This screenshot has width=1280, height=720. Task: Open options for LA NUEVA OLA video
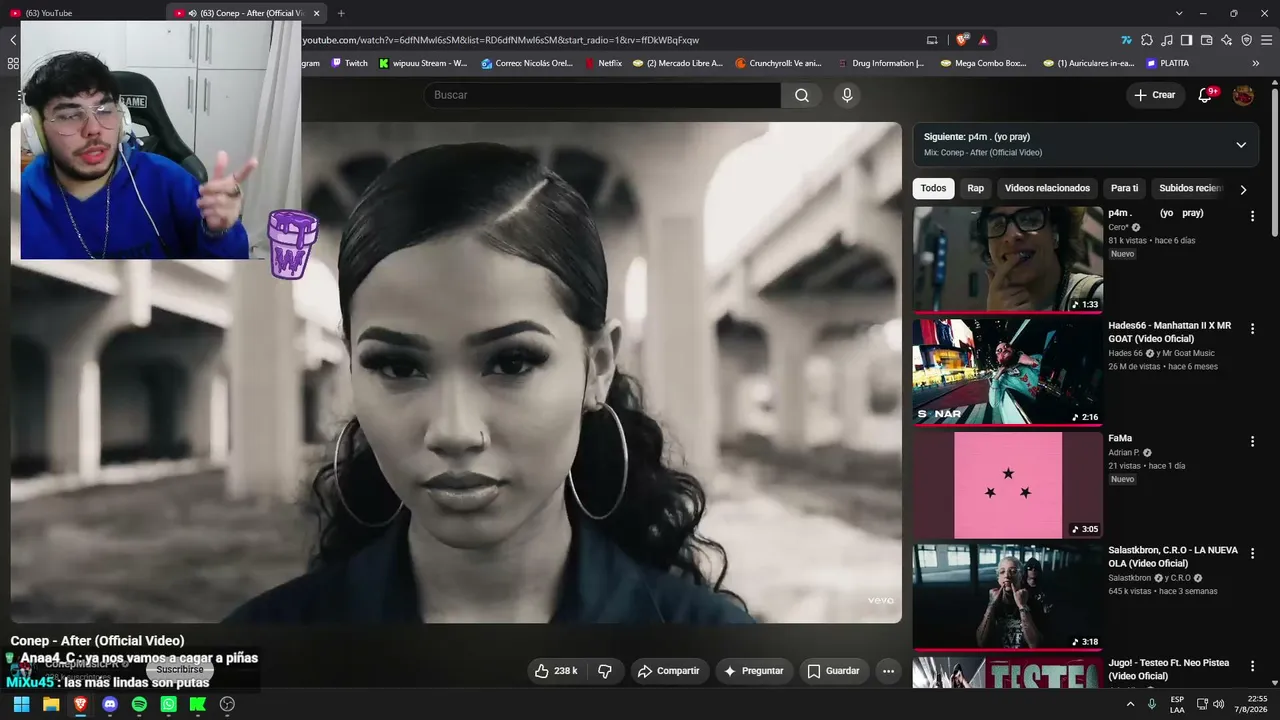1252,553
